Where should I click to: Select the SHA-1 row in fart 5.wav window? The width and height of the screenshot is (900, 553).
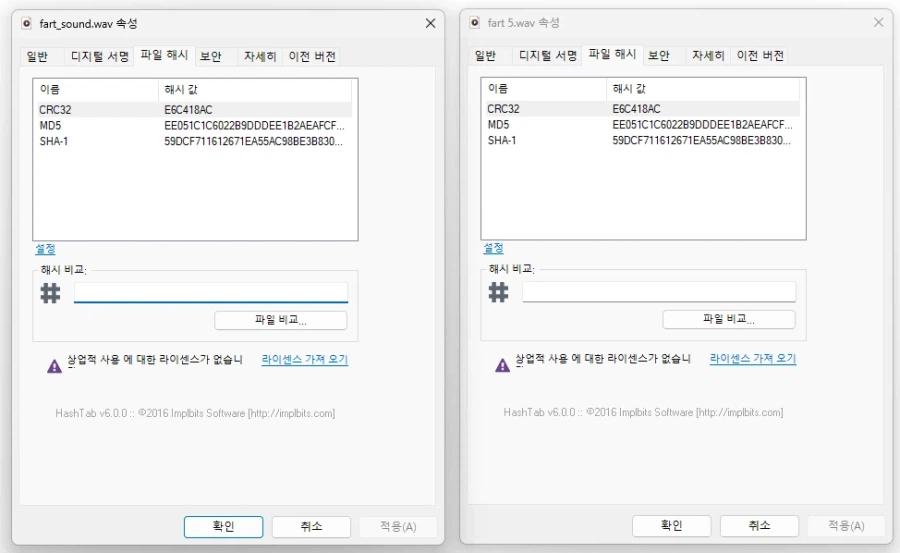pos(642,140)
